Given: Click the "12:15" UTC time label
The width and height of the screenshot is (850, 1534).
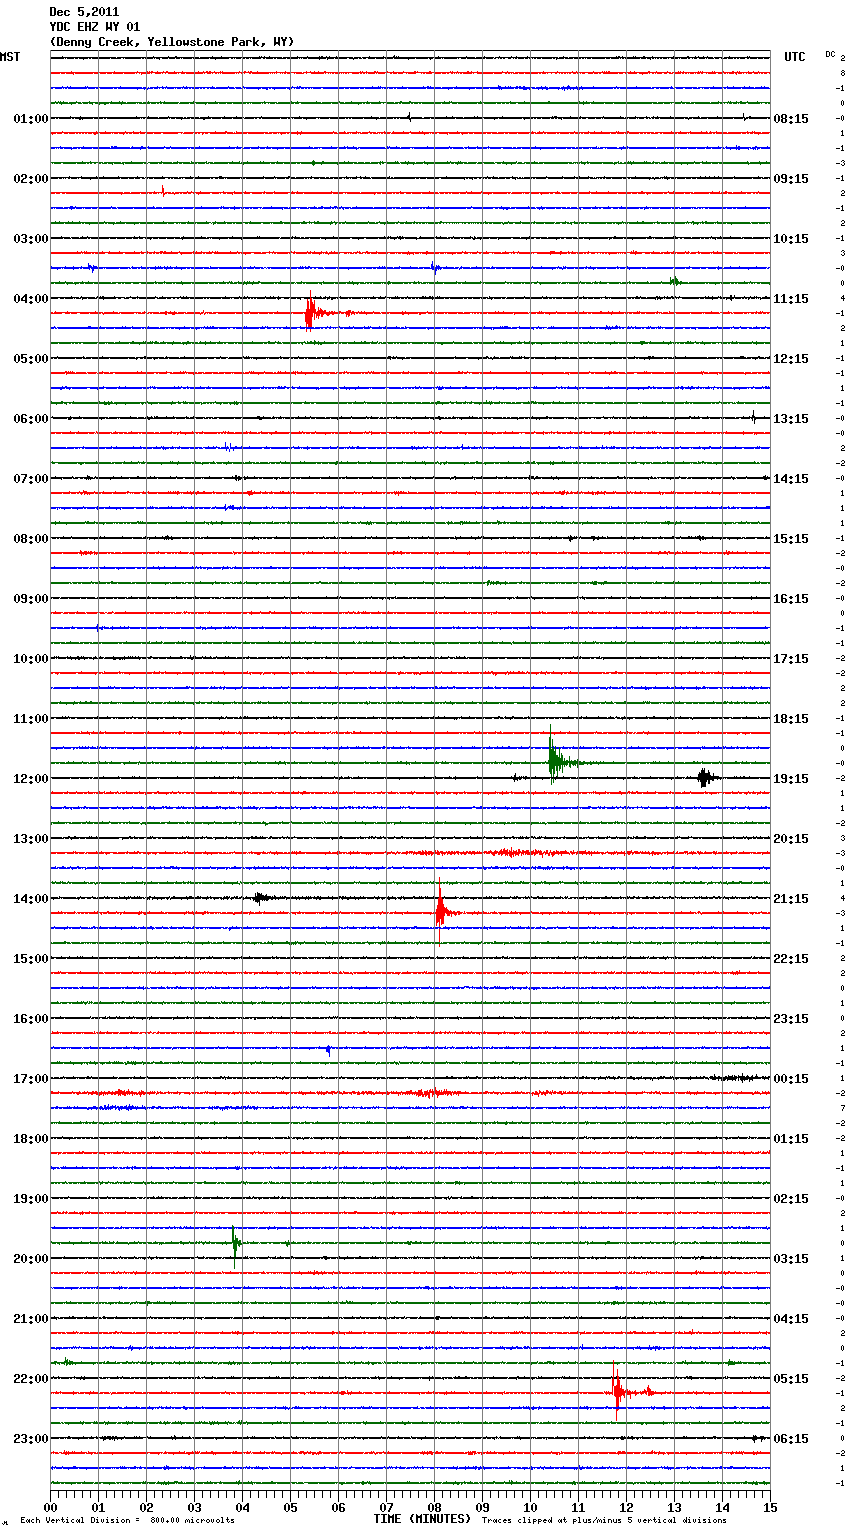Looking at the screenshot, I should 791,359.
